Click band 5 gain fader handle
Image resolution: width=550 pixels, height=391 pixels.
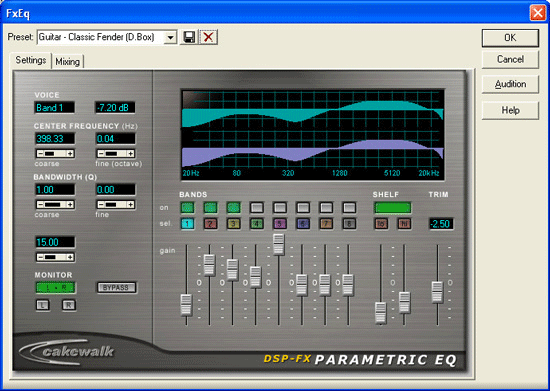click(279, 244)
